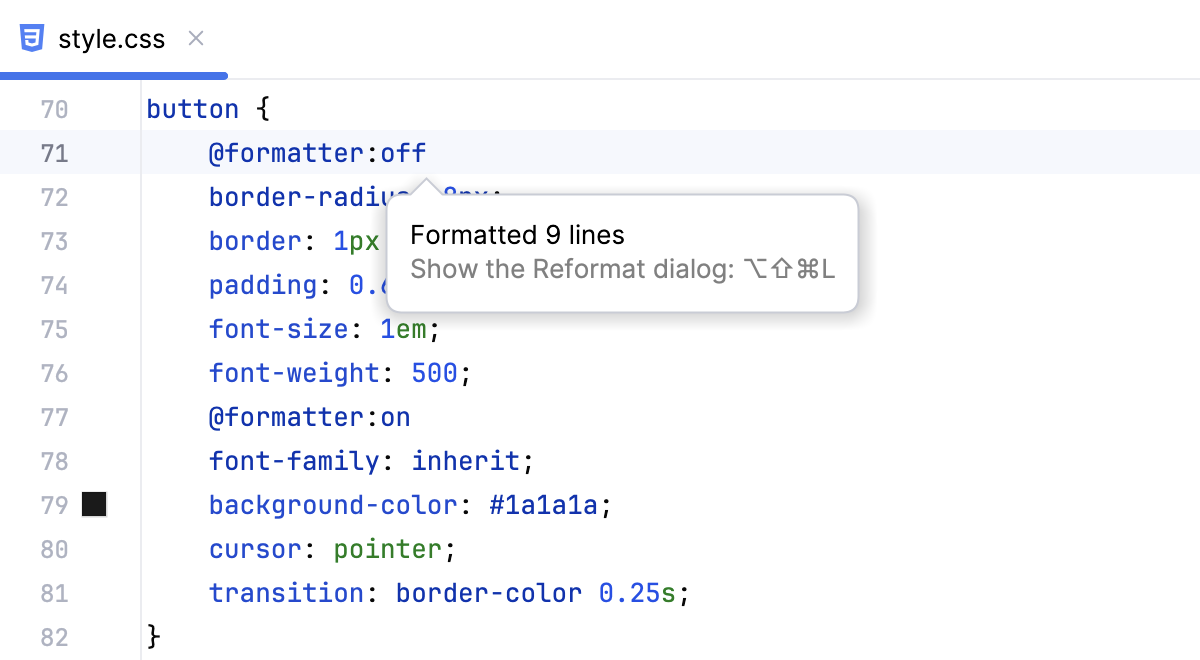Click the "inherit" value
1200x660 pixels.
pos(466,461)
